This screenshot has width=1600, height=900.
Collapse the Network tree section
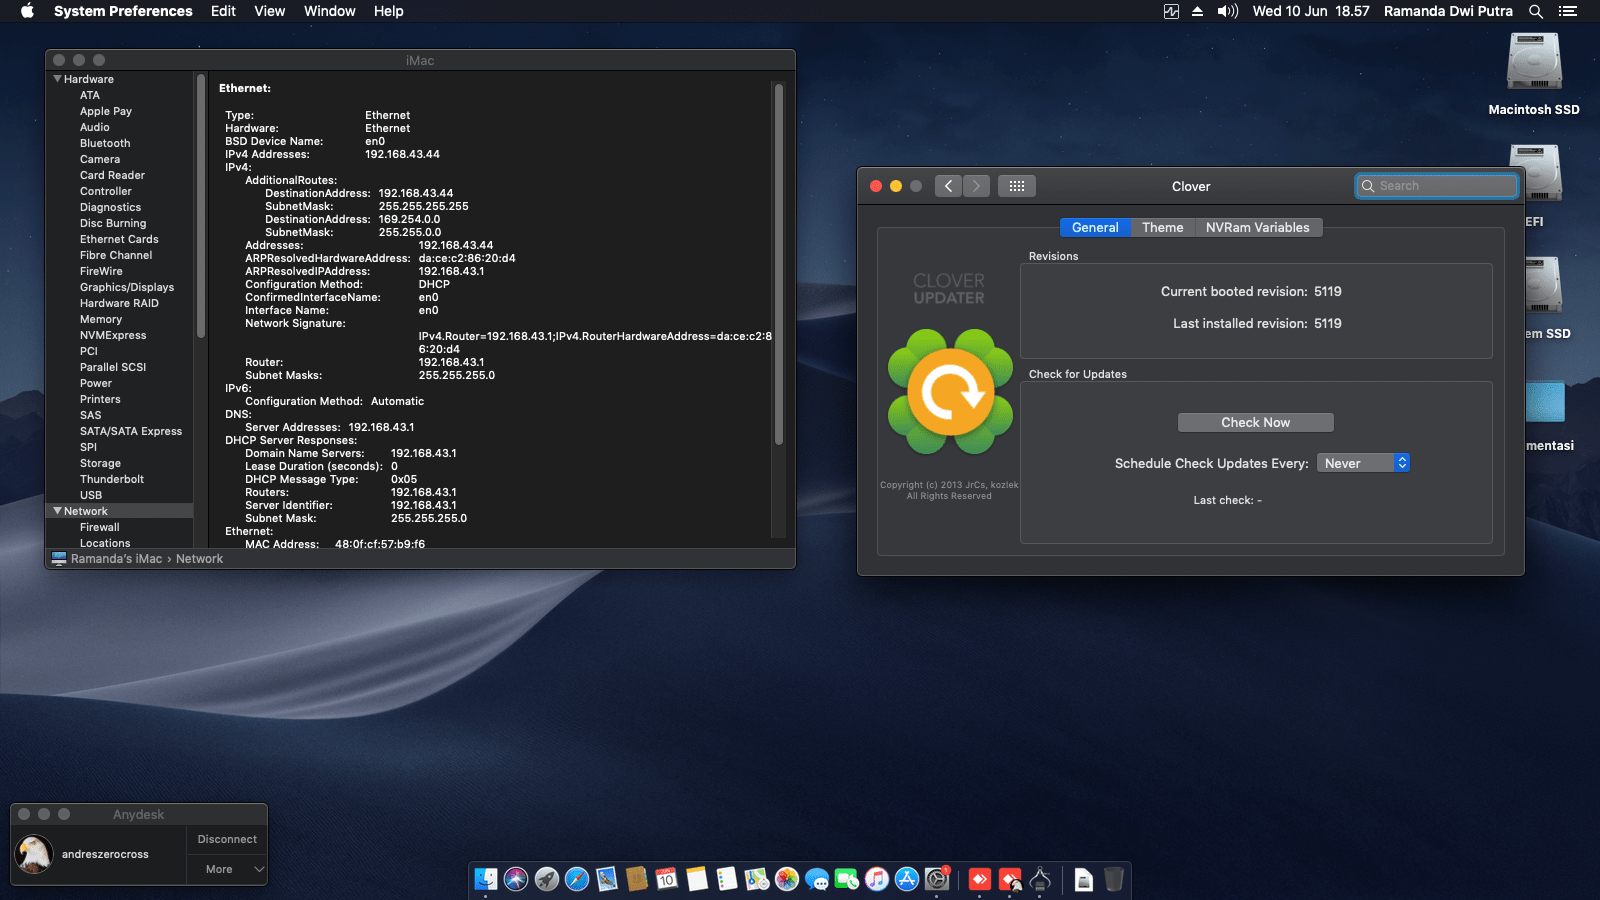(x=58, y=511)
